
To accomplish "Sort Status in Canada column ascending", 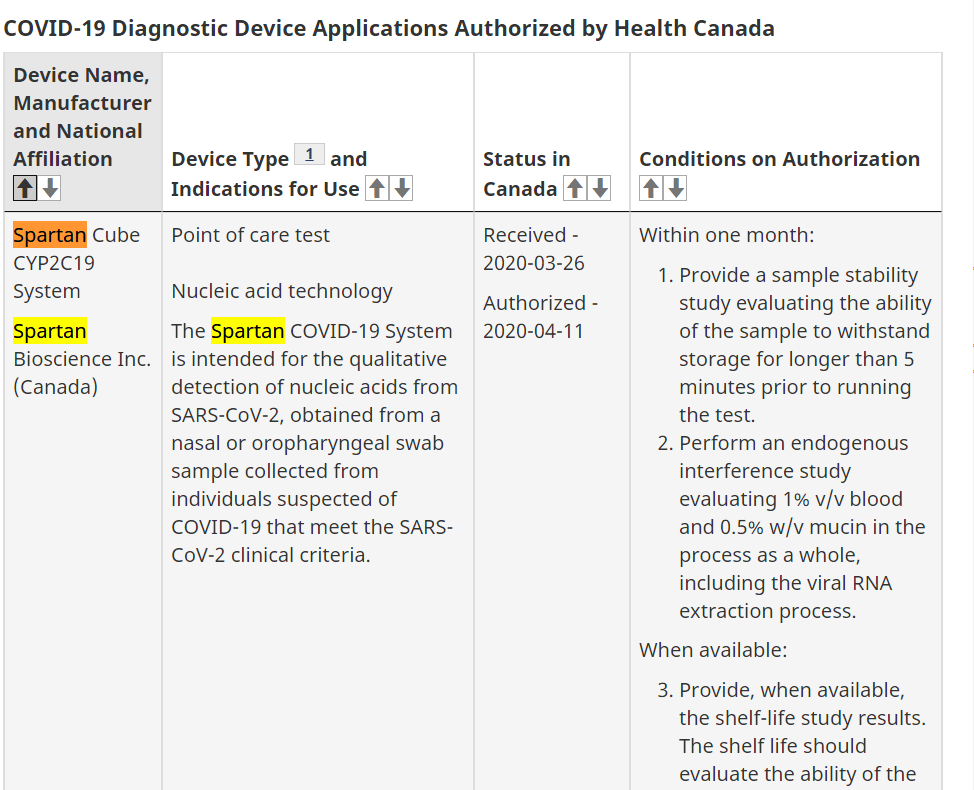I will point(575,188).
